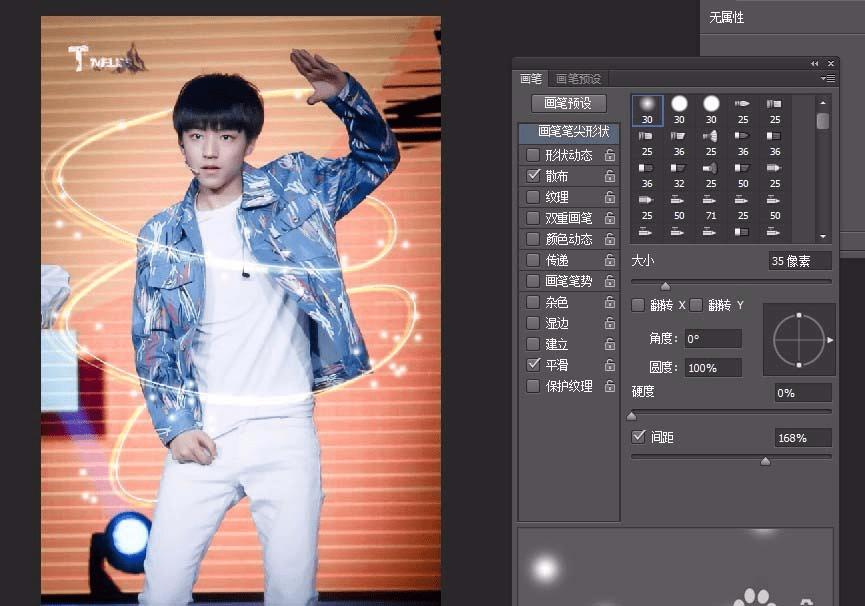Choose the size 71 brush tip preset
This screenshot has height=606, width=865.
click(711, 206)
